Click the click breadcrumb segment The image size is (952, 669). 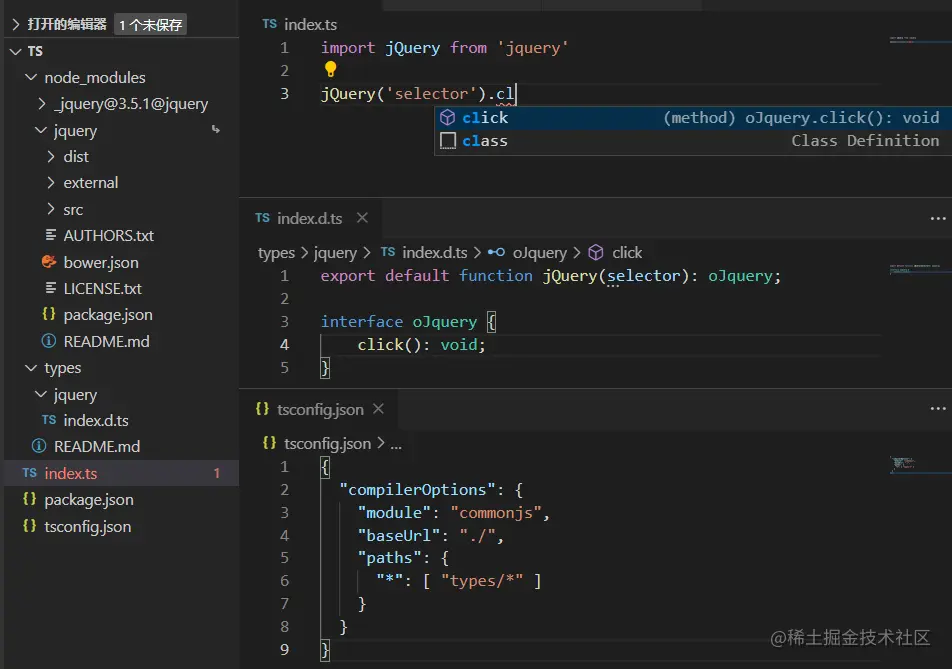point(627,253)
